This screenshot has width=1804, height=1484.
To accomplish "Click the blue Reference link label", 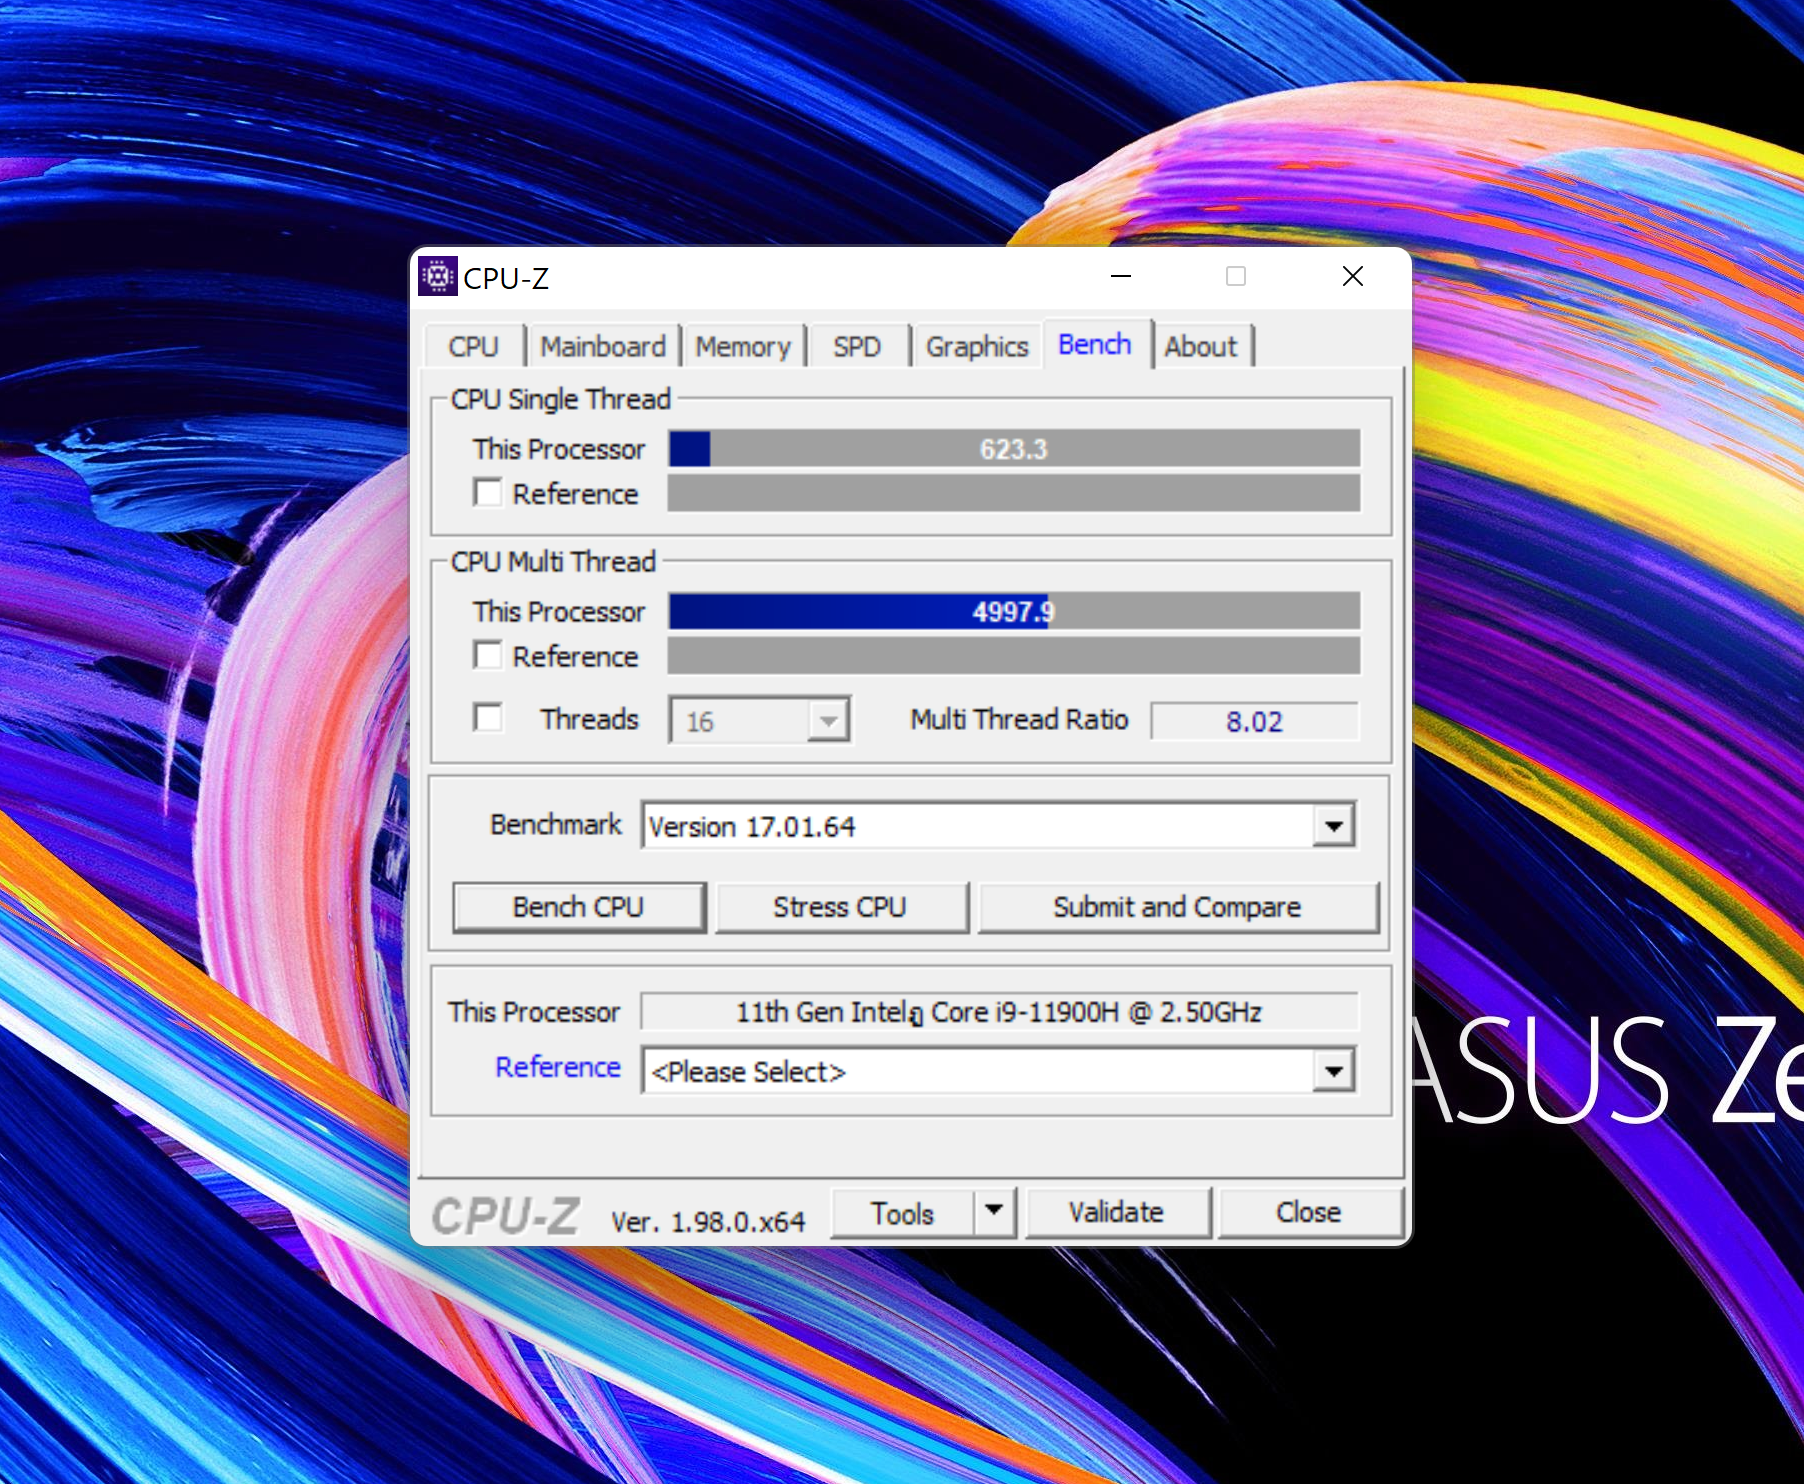I will pyautogui.click(x=558, y=1067).
